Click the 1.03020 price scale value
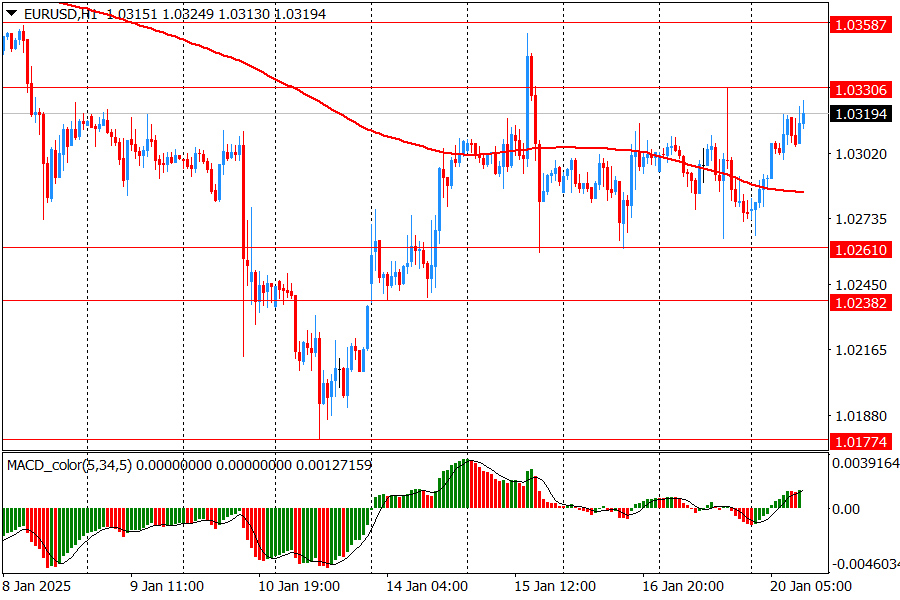This screenshot has height=600, width=900. tap(860, 154)
